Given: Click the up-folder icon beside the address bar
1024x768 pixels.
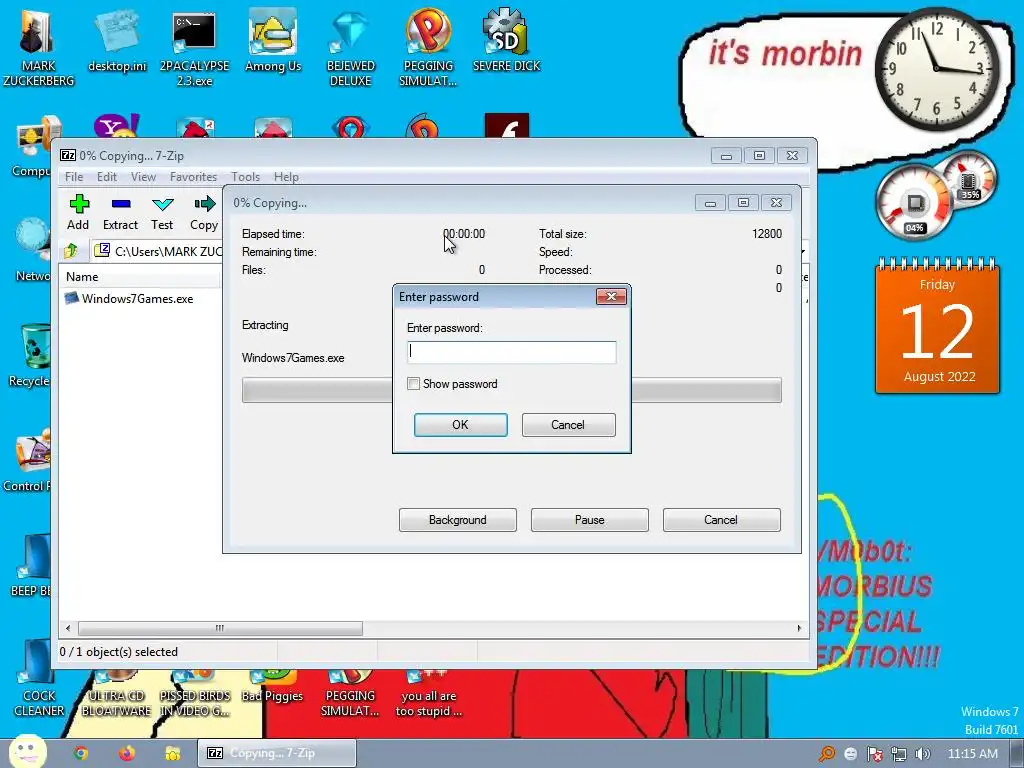Looking at the screenshot, I should pos(71,251).
